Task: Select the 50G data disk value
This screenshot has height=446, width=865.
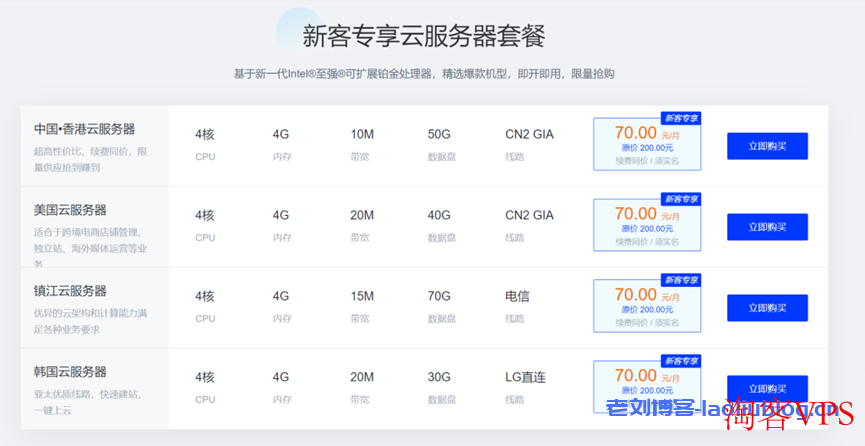Action: [439, 134]
